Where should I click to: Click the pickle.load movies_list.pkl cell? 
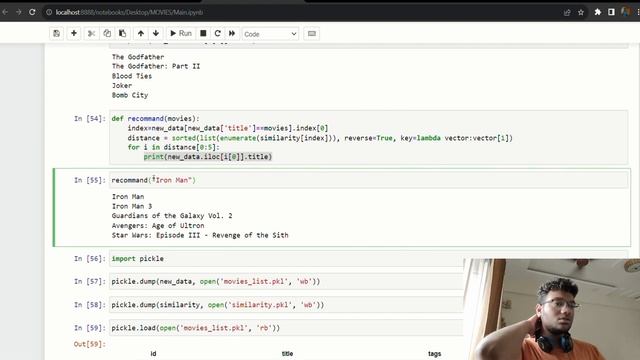pyautogui.click(x=287, y=328)
